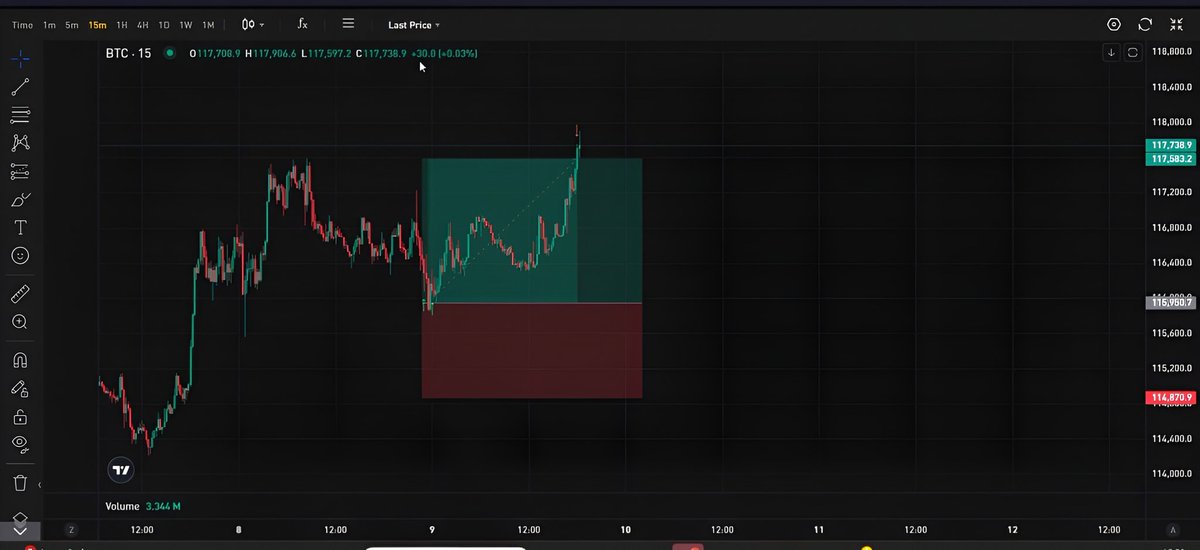Select the XABCD pattern tool

tap(20, 144)
